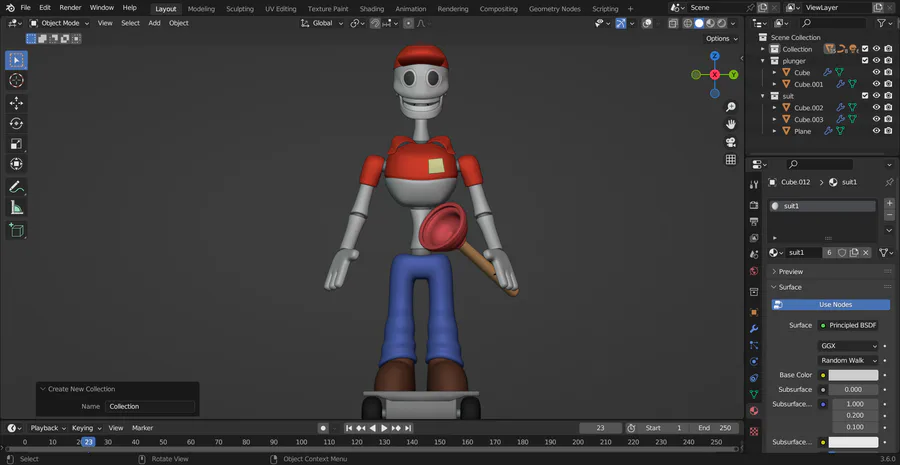
Task: Open the Render menu
Action: tap(70, 8)
